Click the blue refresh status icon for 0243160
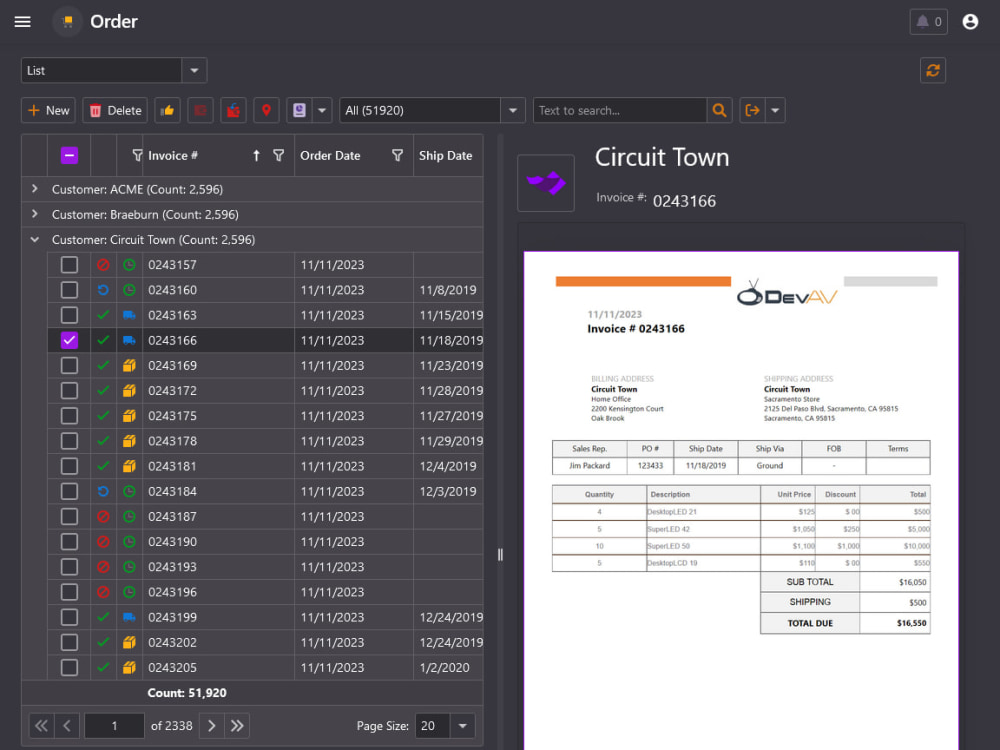This screenshot has height=750, width=1000. [x=103, y=290]
